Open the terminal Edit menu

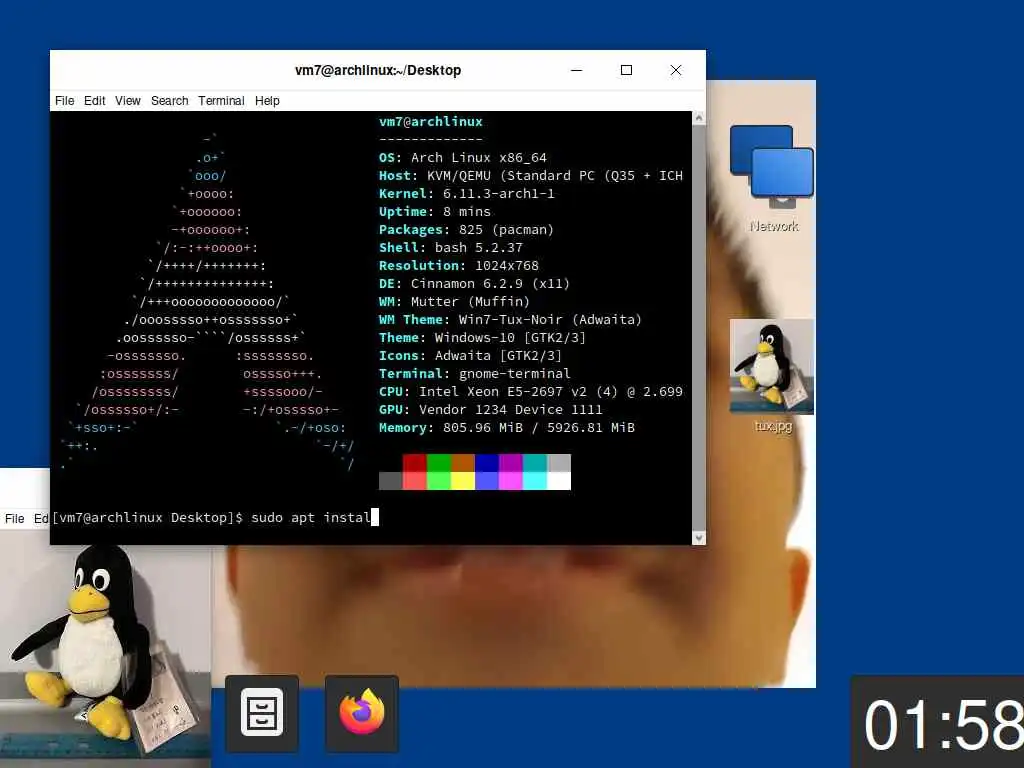tap(94, 101)
